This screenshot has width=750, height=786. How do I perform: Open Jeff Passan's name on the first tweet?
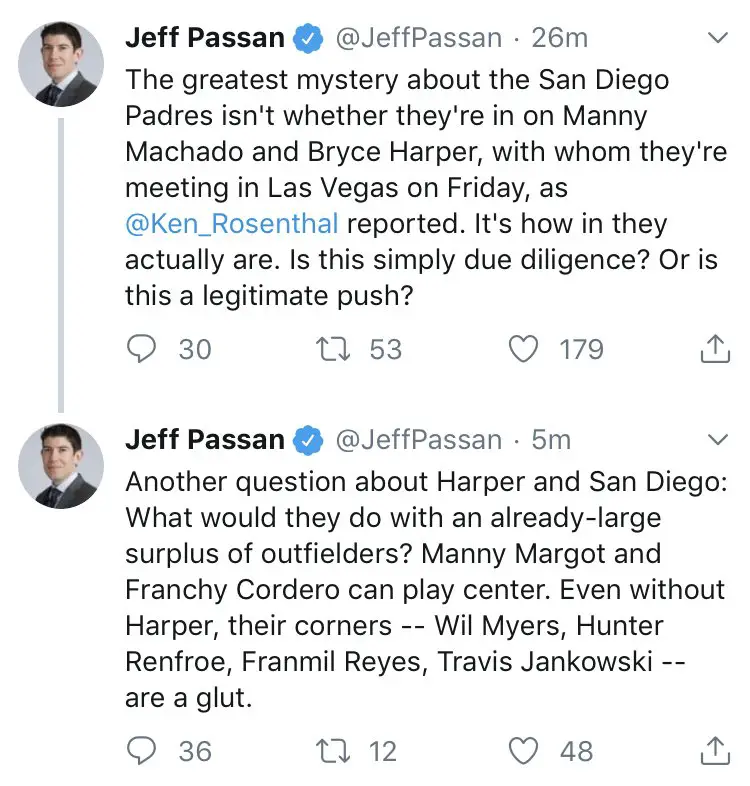(x=205, y=39)
